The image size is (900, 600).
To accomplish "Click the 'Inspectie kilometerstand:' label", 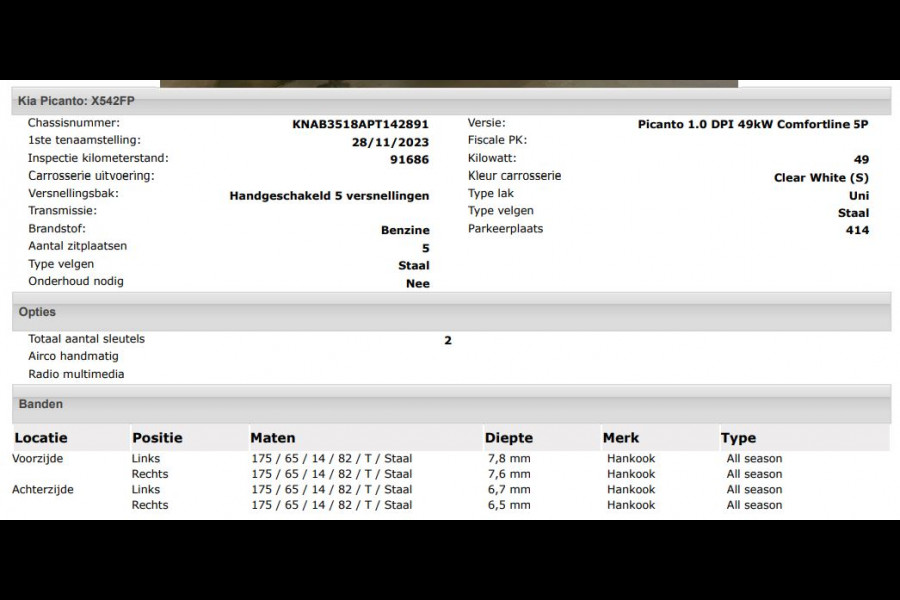I will 99,158.
